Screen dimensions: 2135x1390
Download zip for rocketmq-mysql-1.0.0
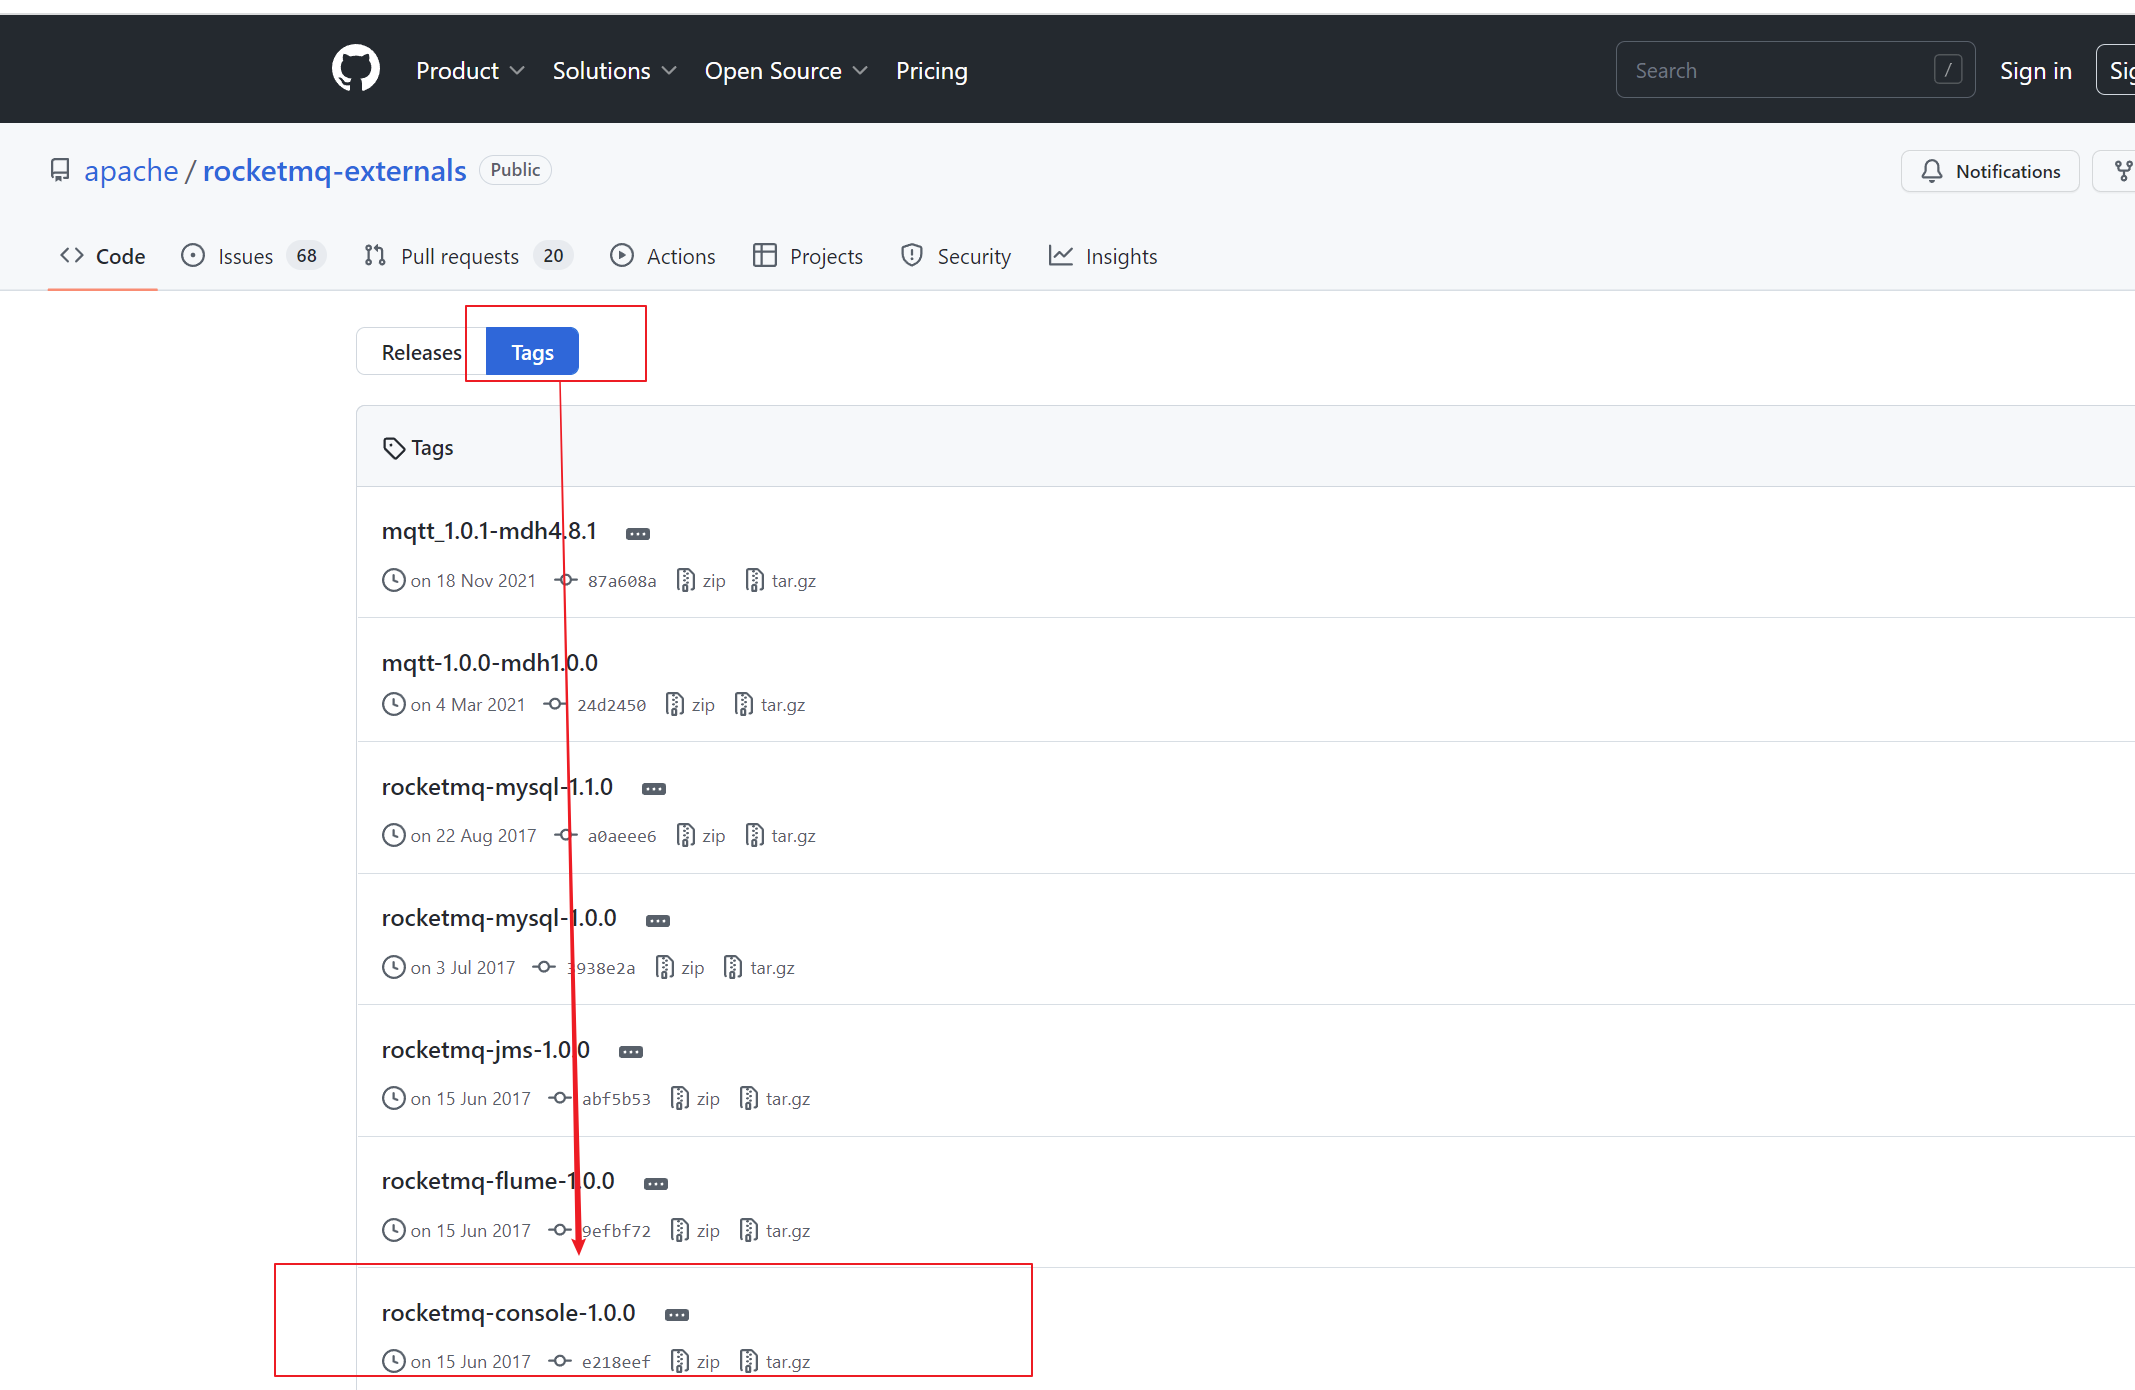(x=680, y=968)
